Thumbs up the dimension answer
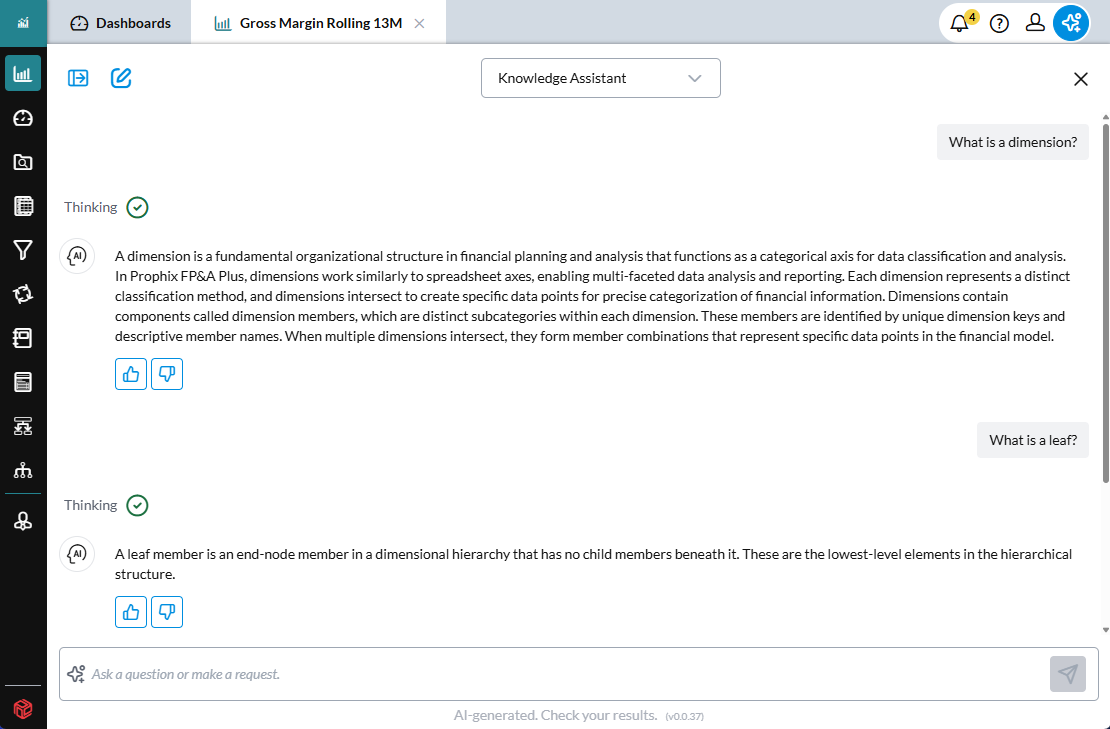1110x729 pixels. tap(131, 374)
